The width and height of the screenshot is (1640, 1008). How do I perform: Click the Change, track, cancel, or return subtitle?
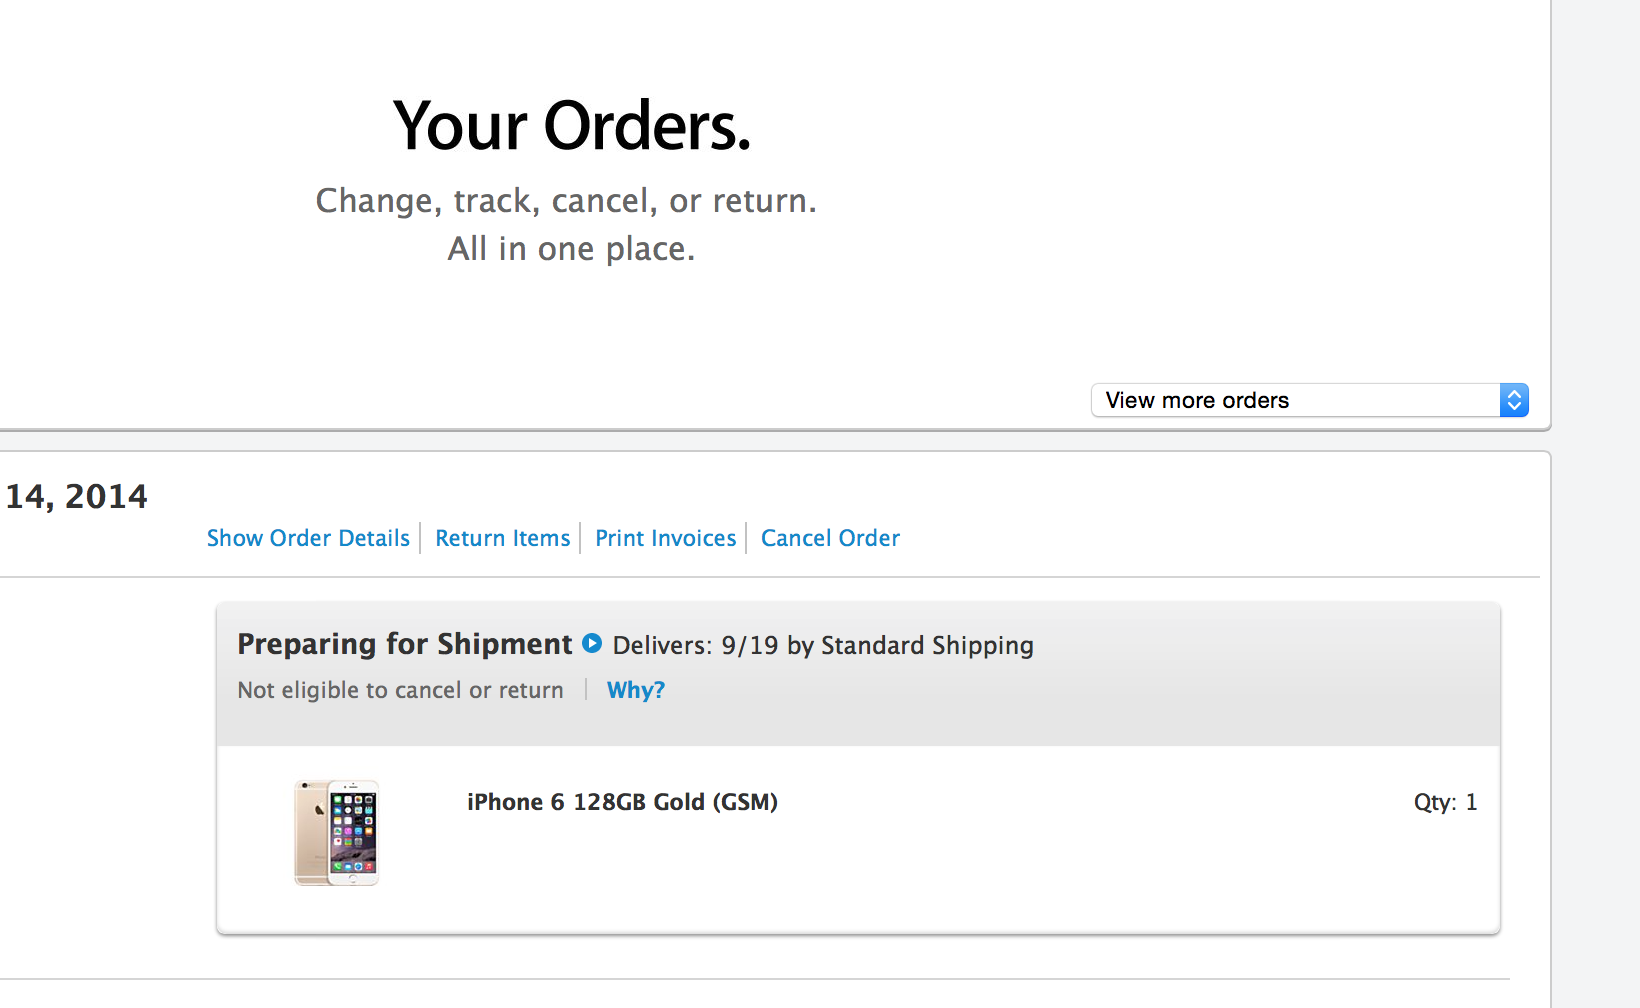(566, 201)
